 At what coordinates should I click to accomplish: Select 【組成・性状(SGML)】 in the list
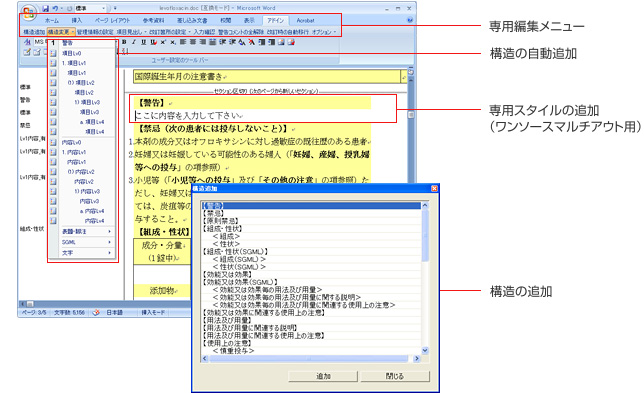point(235,251)
